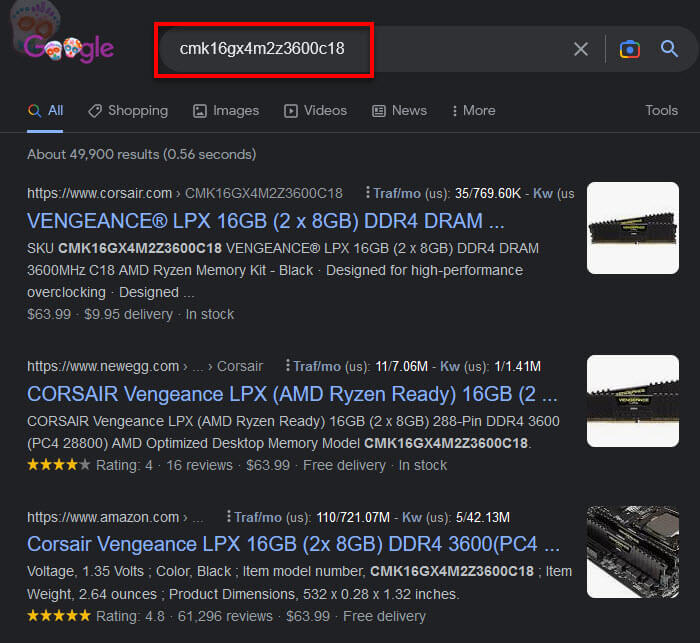This screenshot has height=643, width=700.
Task: Open the Corsair Vengeance LPX Amazon result
Action: 293,544
